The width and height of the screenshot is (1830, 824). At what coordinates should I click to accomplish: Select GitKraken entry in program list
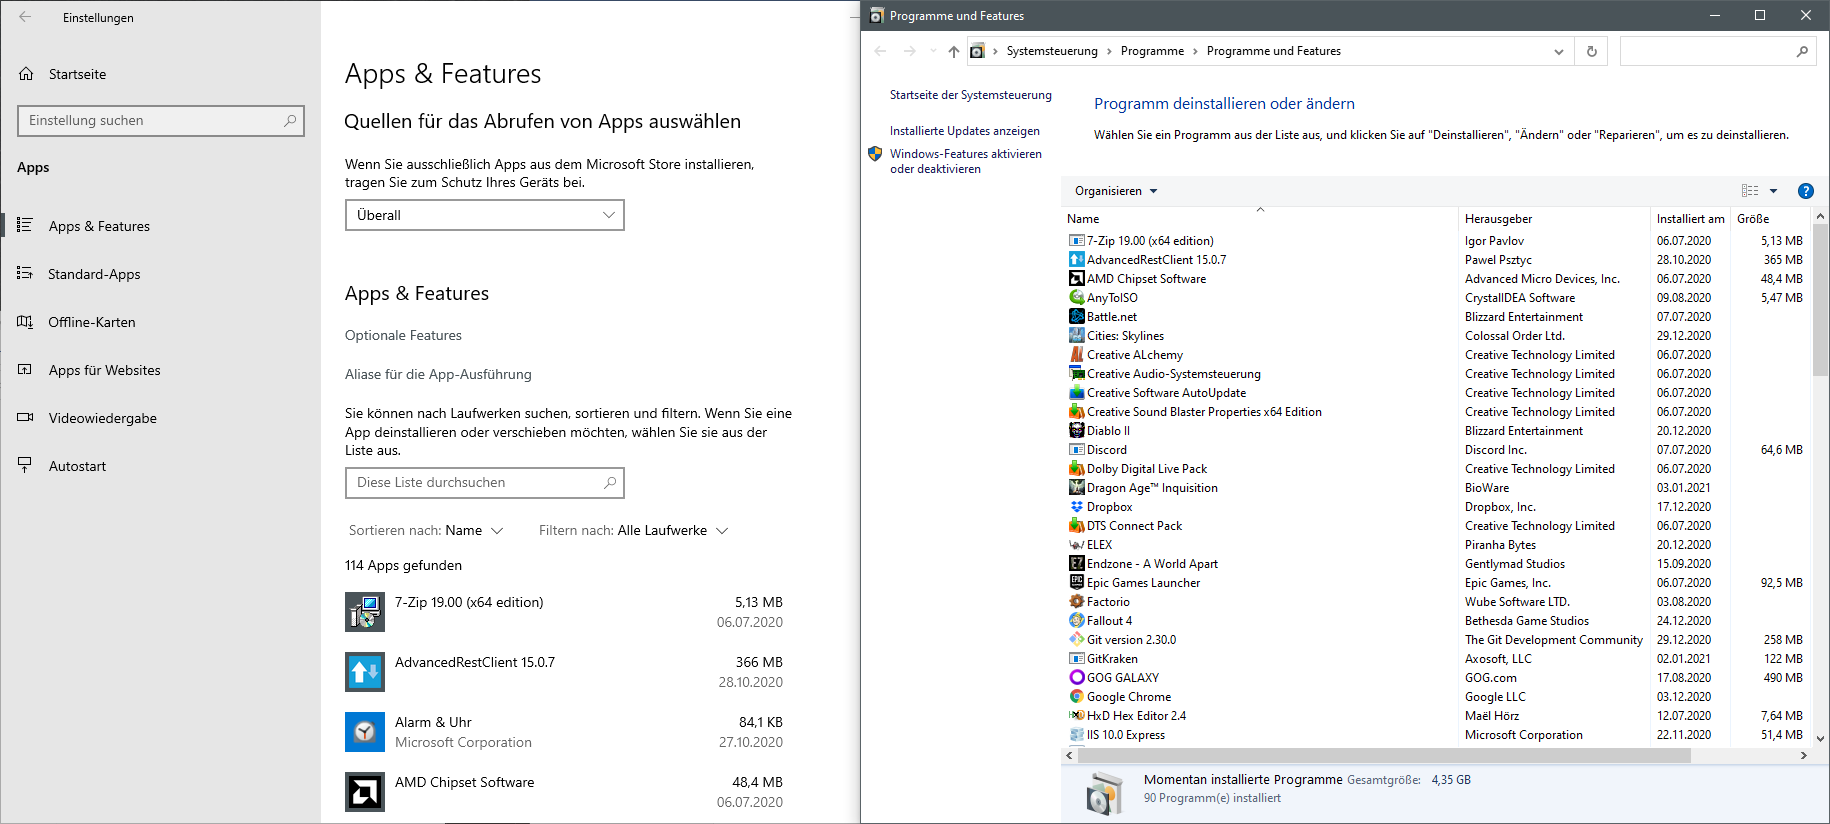pos(1112,658)
